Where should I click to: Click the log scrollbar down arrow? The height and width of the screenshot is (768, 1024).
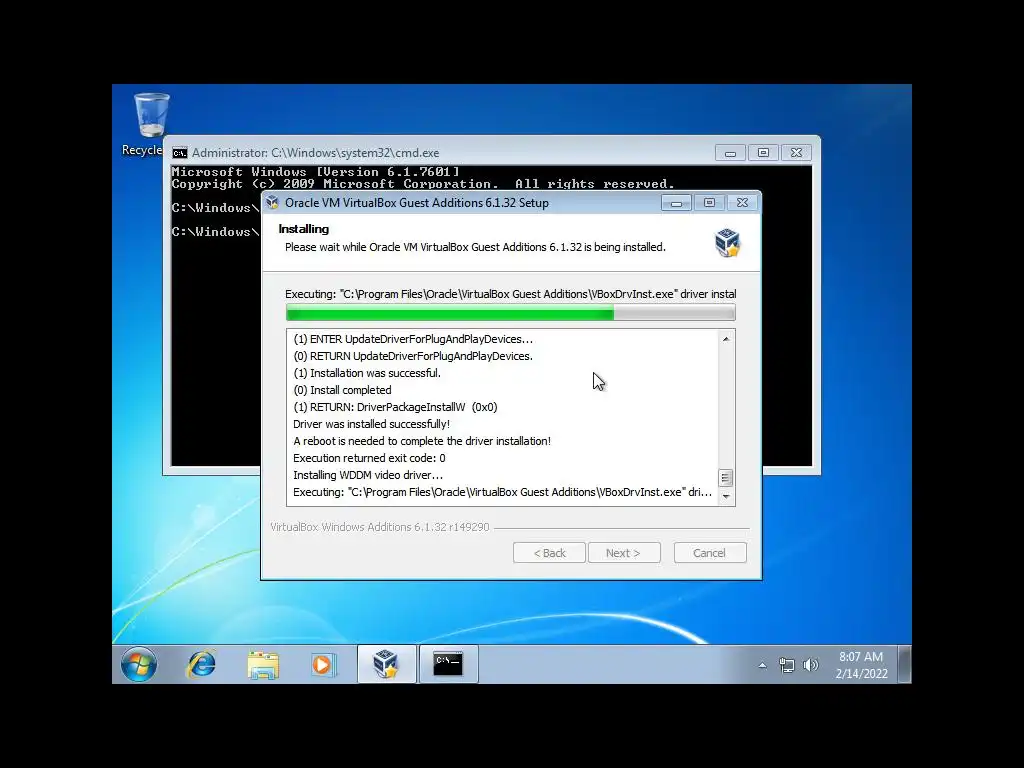click(x=726, y=497)
